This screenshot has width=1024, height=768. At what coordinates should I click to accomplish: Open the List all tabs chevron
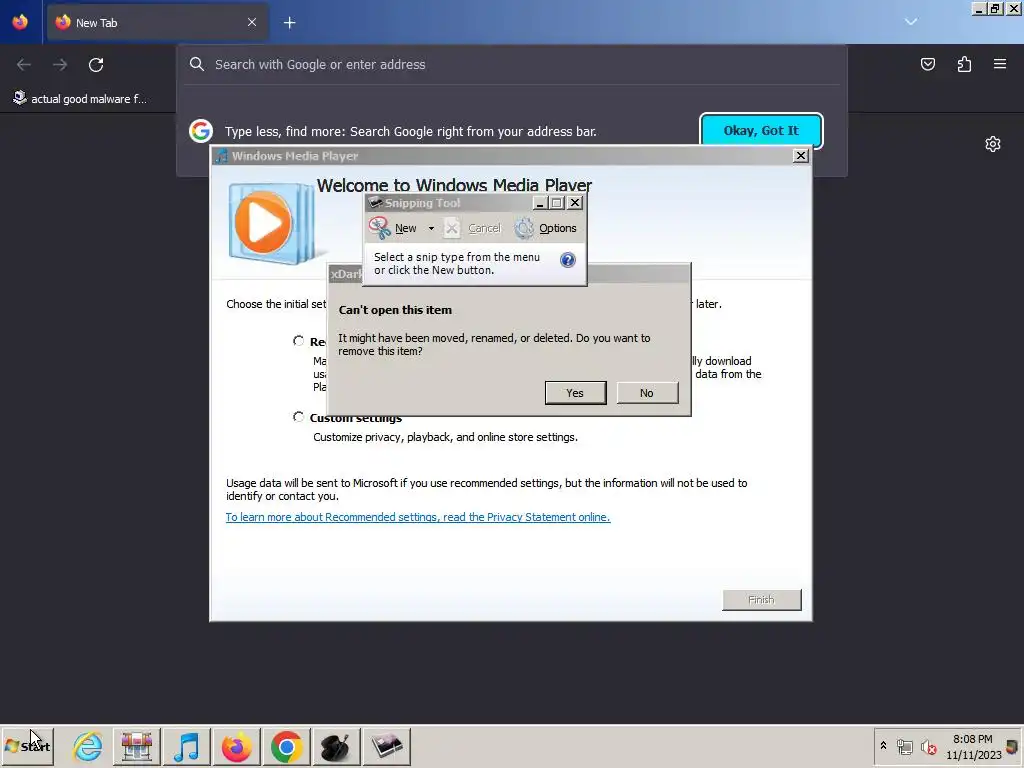pos(911,22)
